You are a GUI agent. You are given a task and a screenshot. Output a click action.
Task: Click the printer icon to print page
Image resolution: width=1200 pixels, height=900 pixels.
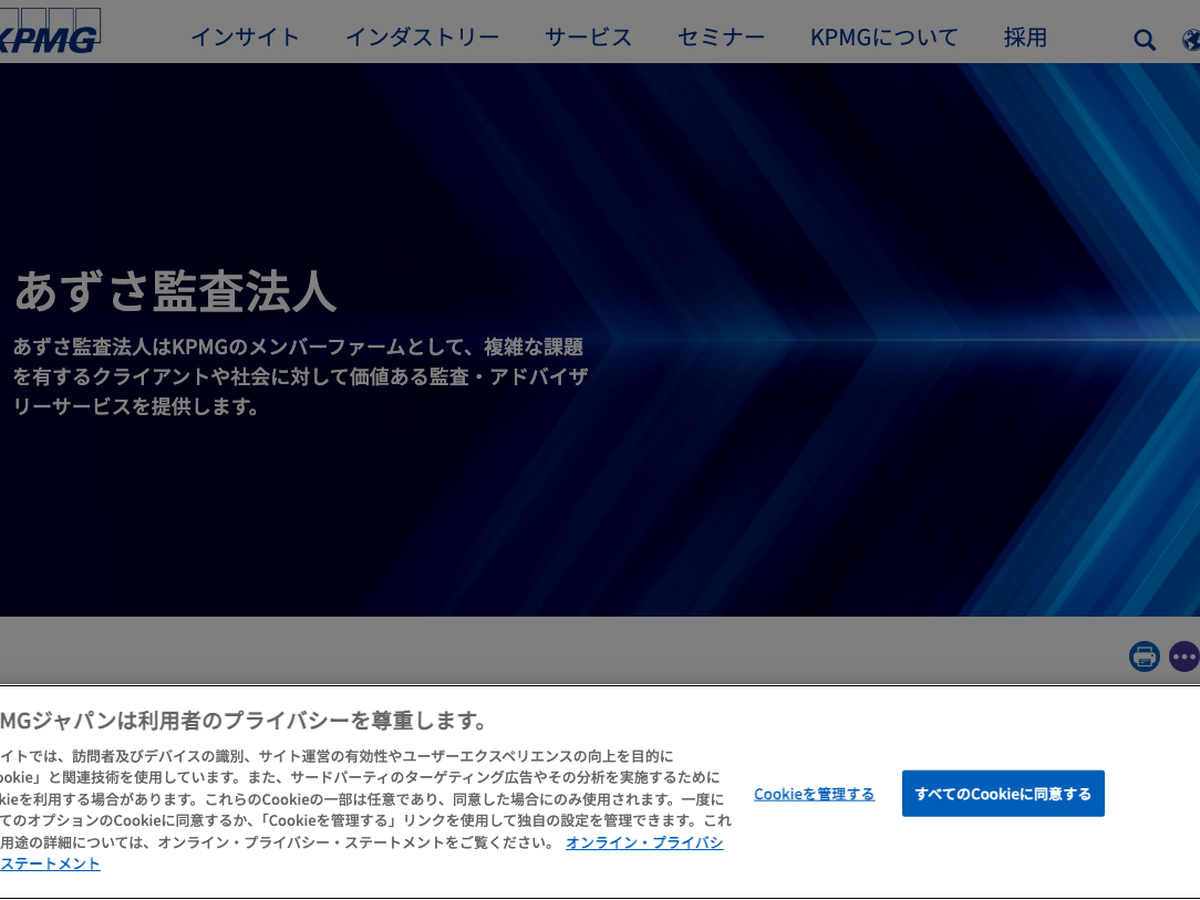click(1144, 656)
